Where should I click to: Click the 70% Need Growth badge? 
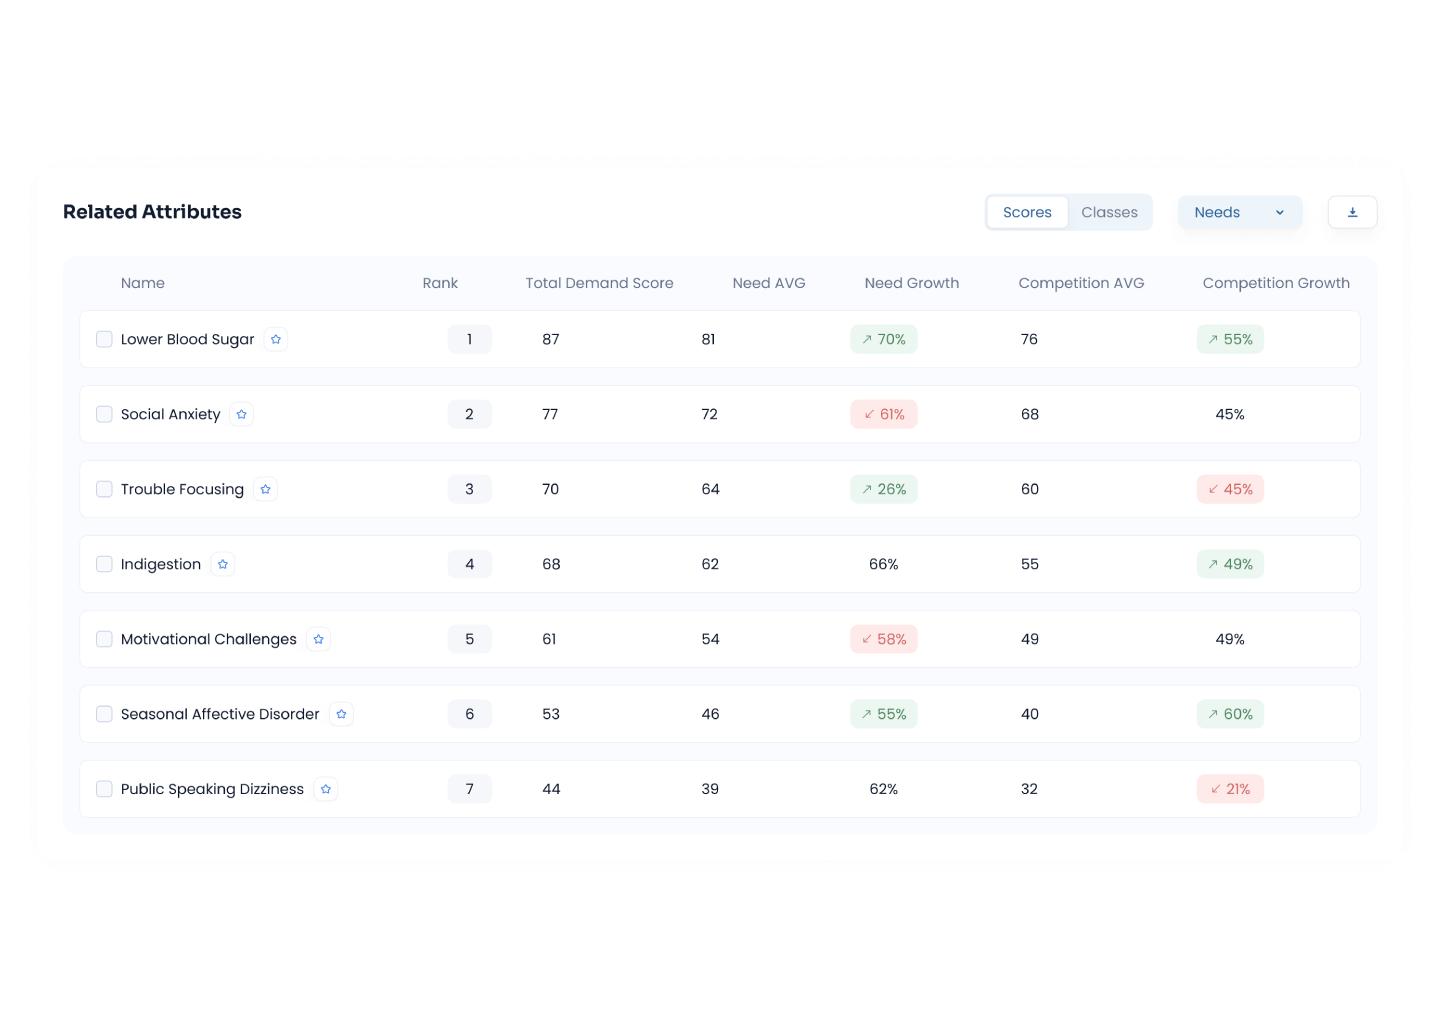(884, 339)
